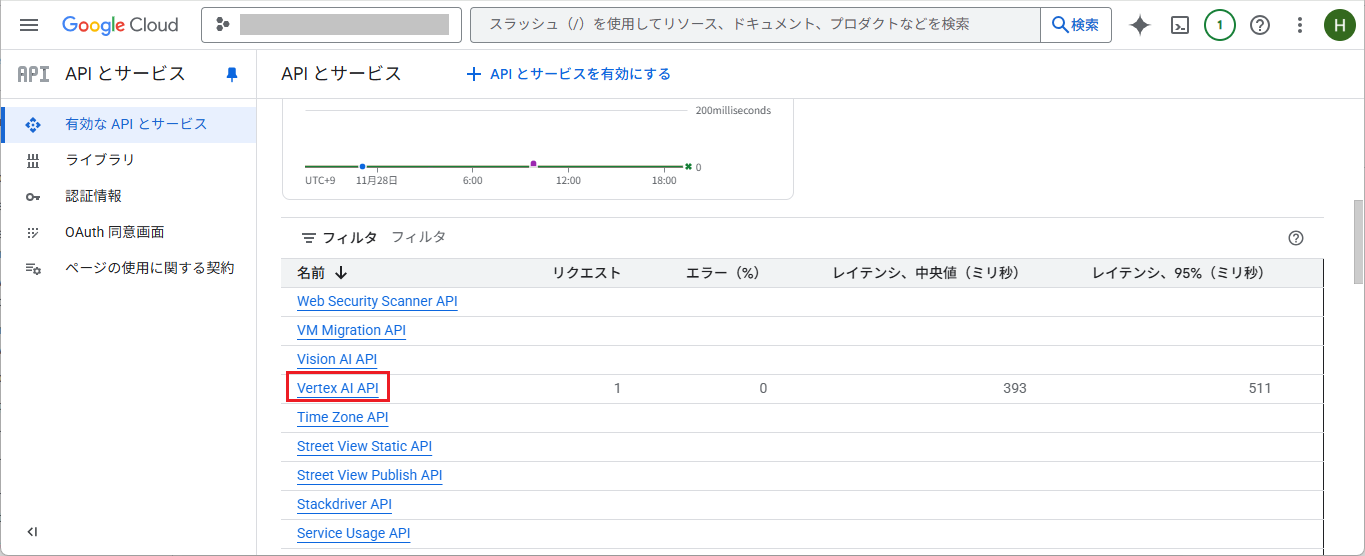Open the table help question mark icon
Screen dimensions: 1365x556
pyautogui.click(x=1296, y=238)
